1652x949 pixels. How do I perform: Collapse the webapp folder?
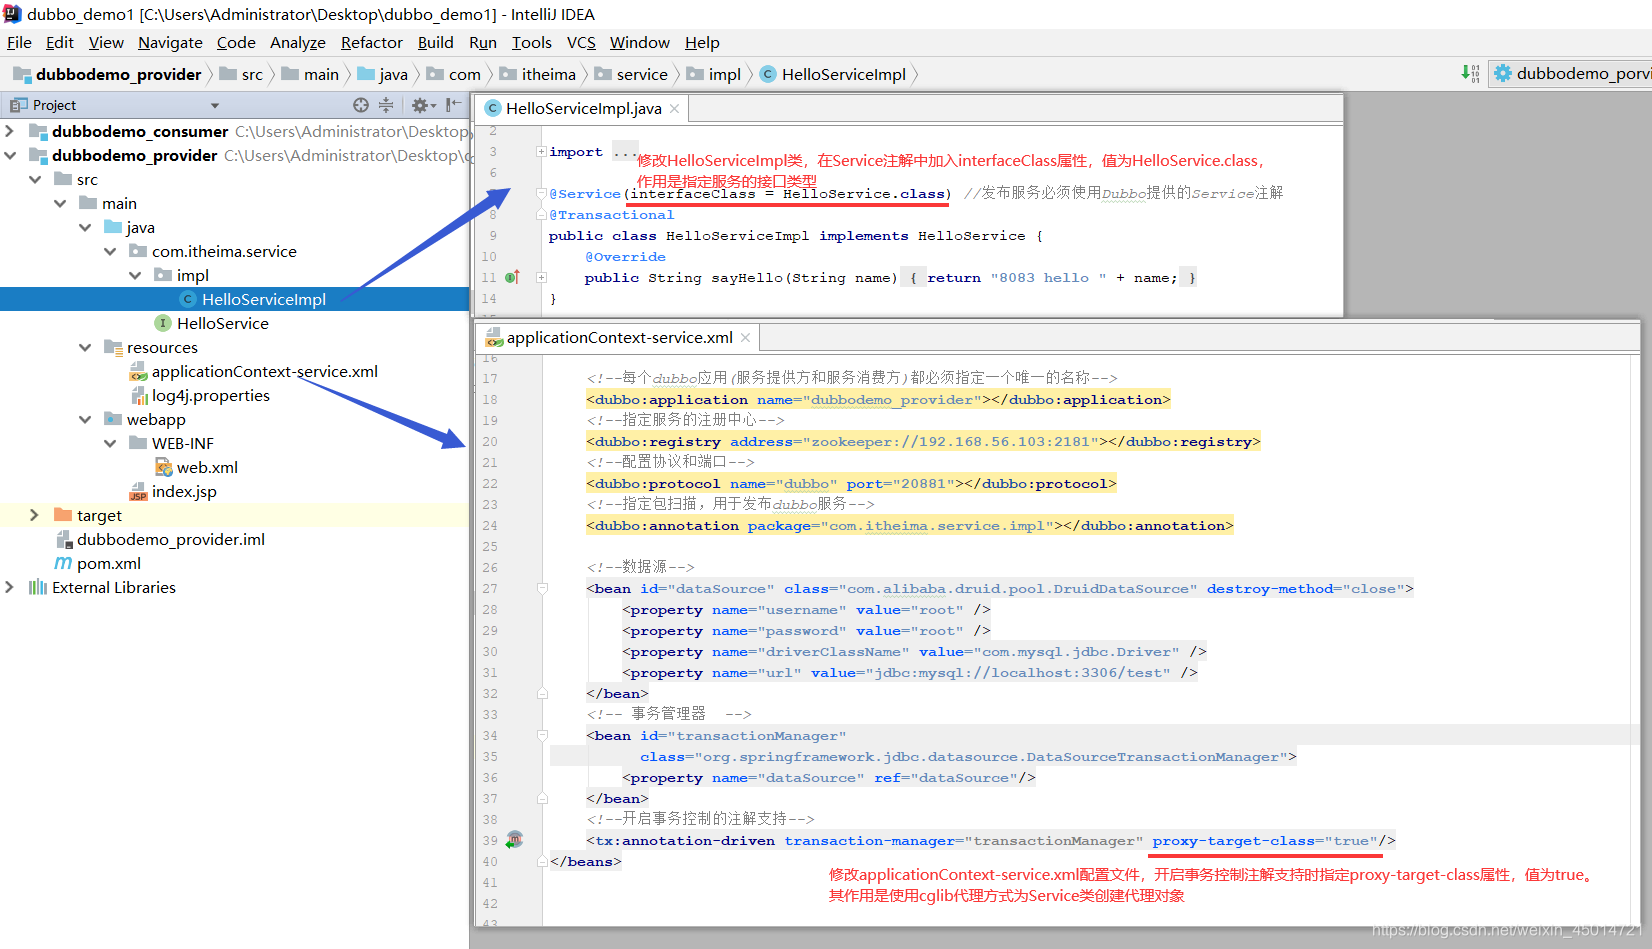[x=85, y=419]
